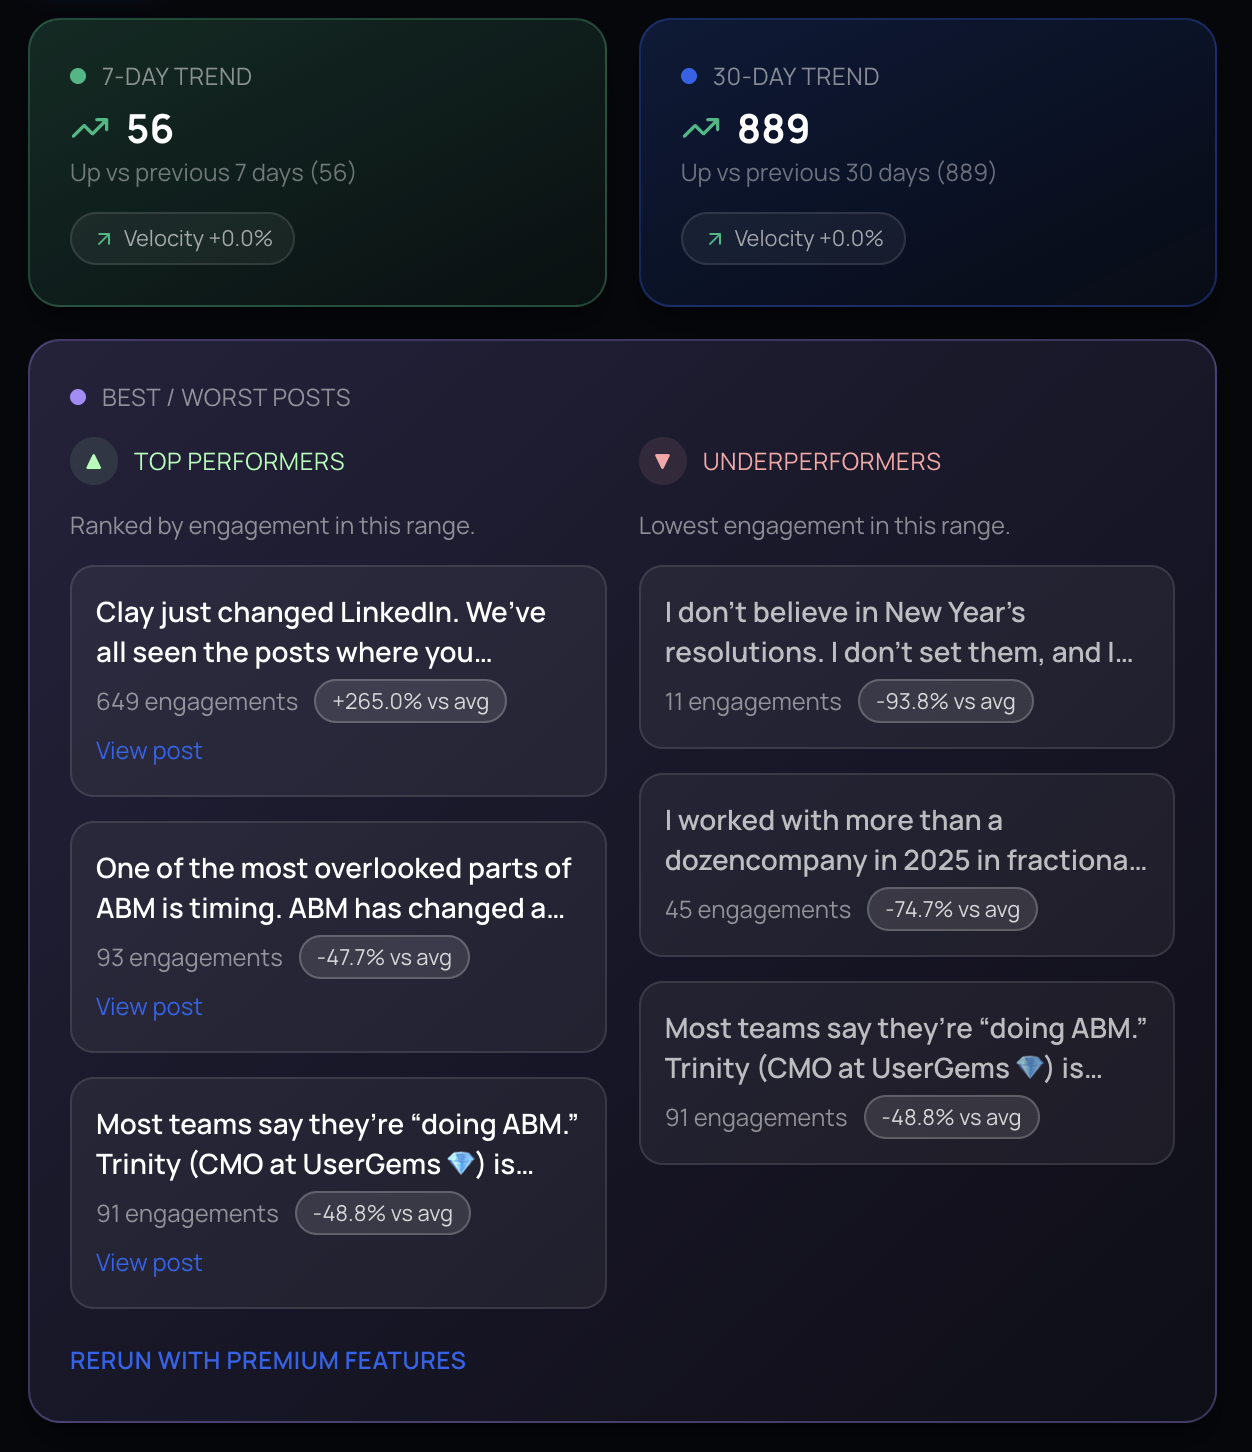The height and width of the screenshot is (1452, 1252).
Task: Switch to the UNDERPERFORMERS section
Action: [821, 461]
